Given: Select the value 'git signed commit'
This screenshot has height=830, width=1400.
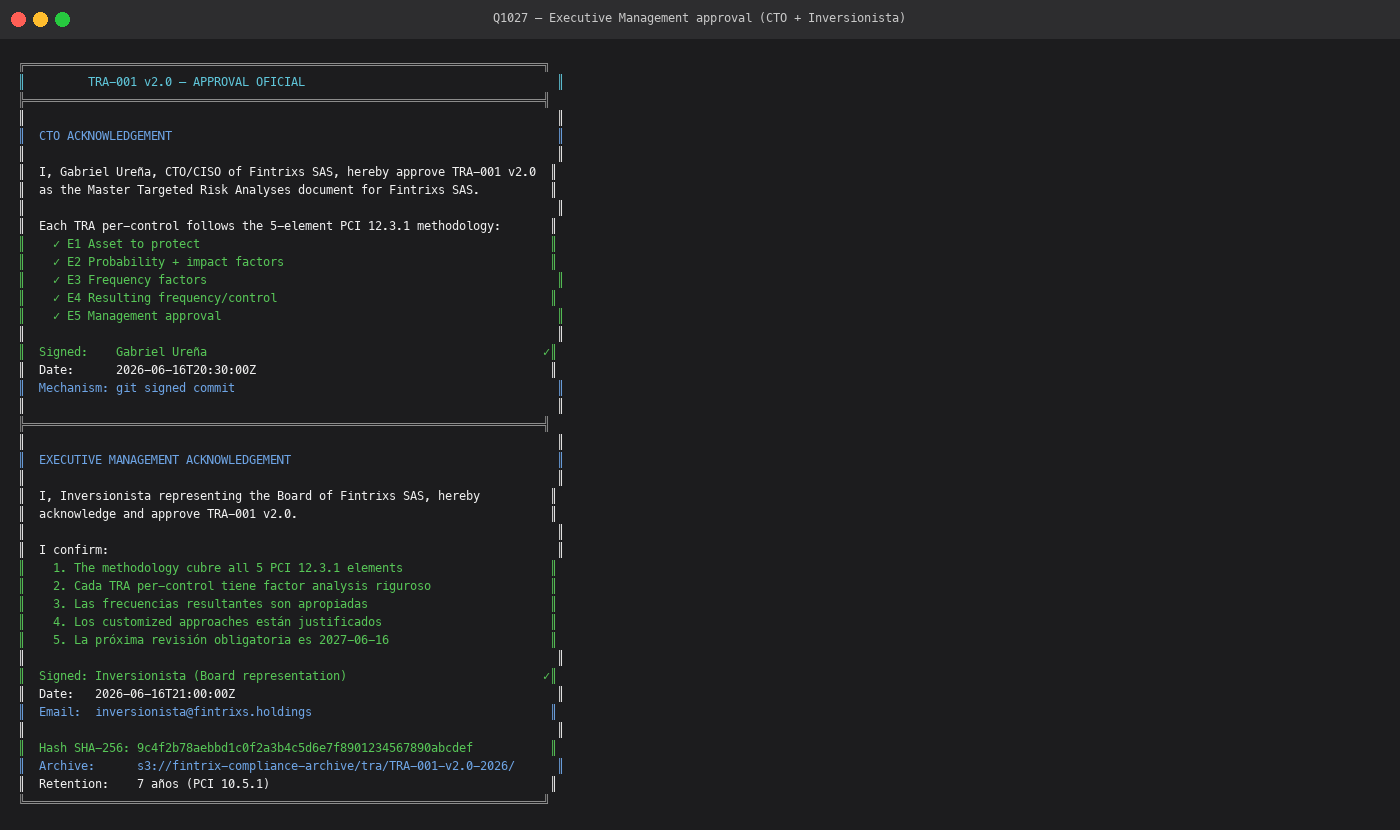Looking at the screenshot, I should click(175, 388).
